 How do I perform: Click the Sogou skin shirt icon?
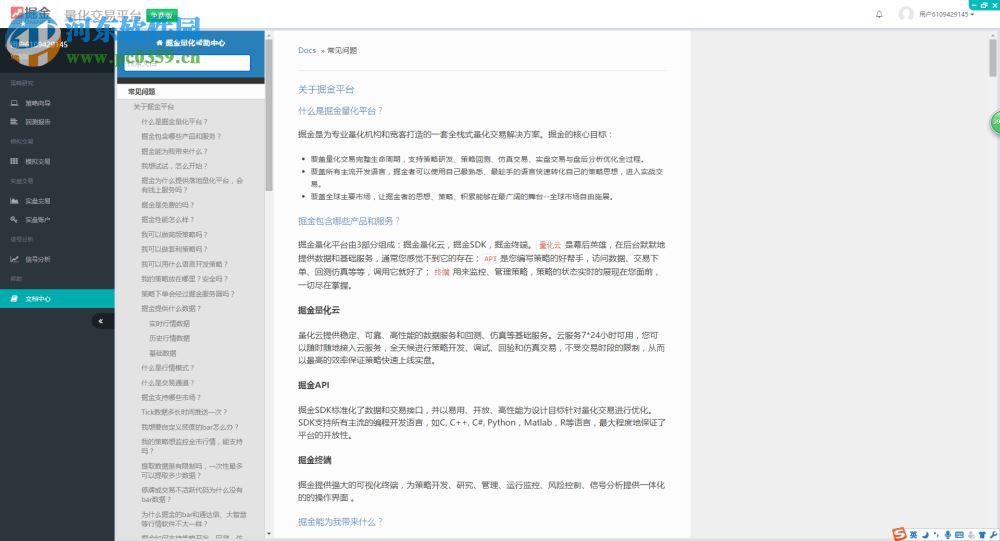tap(982, 535)
